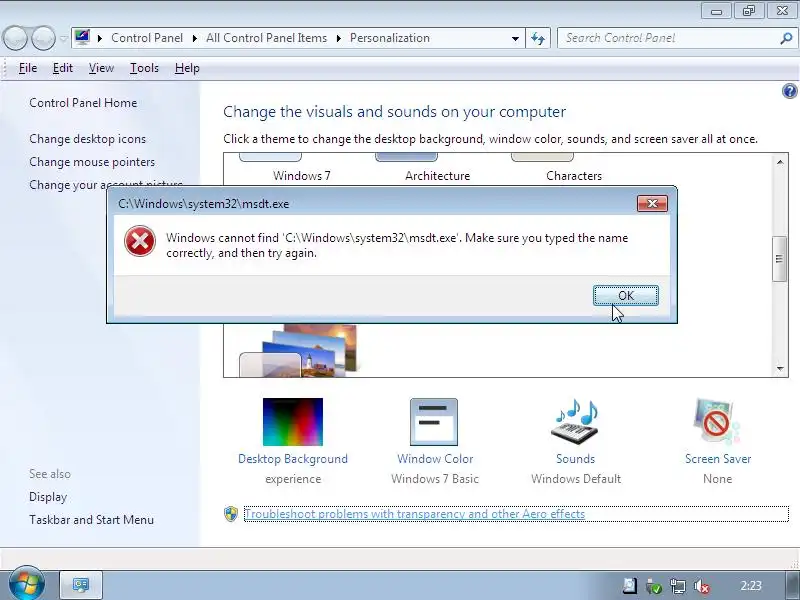Screen dimensions: 800x600
Task: Click Change desktop icons
Action: pyautogui.click(x=87, y=139)
